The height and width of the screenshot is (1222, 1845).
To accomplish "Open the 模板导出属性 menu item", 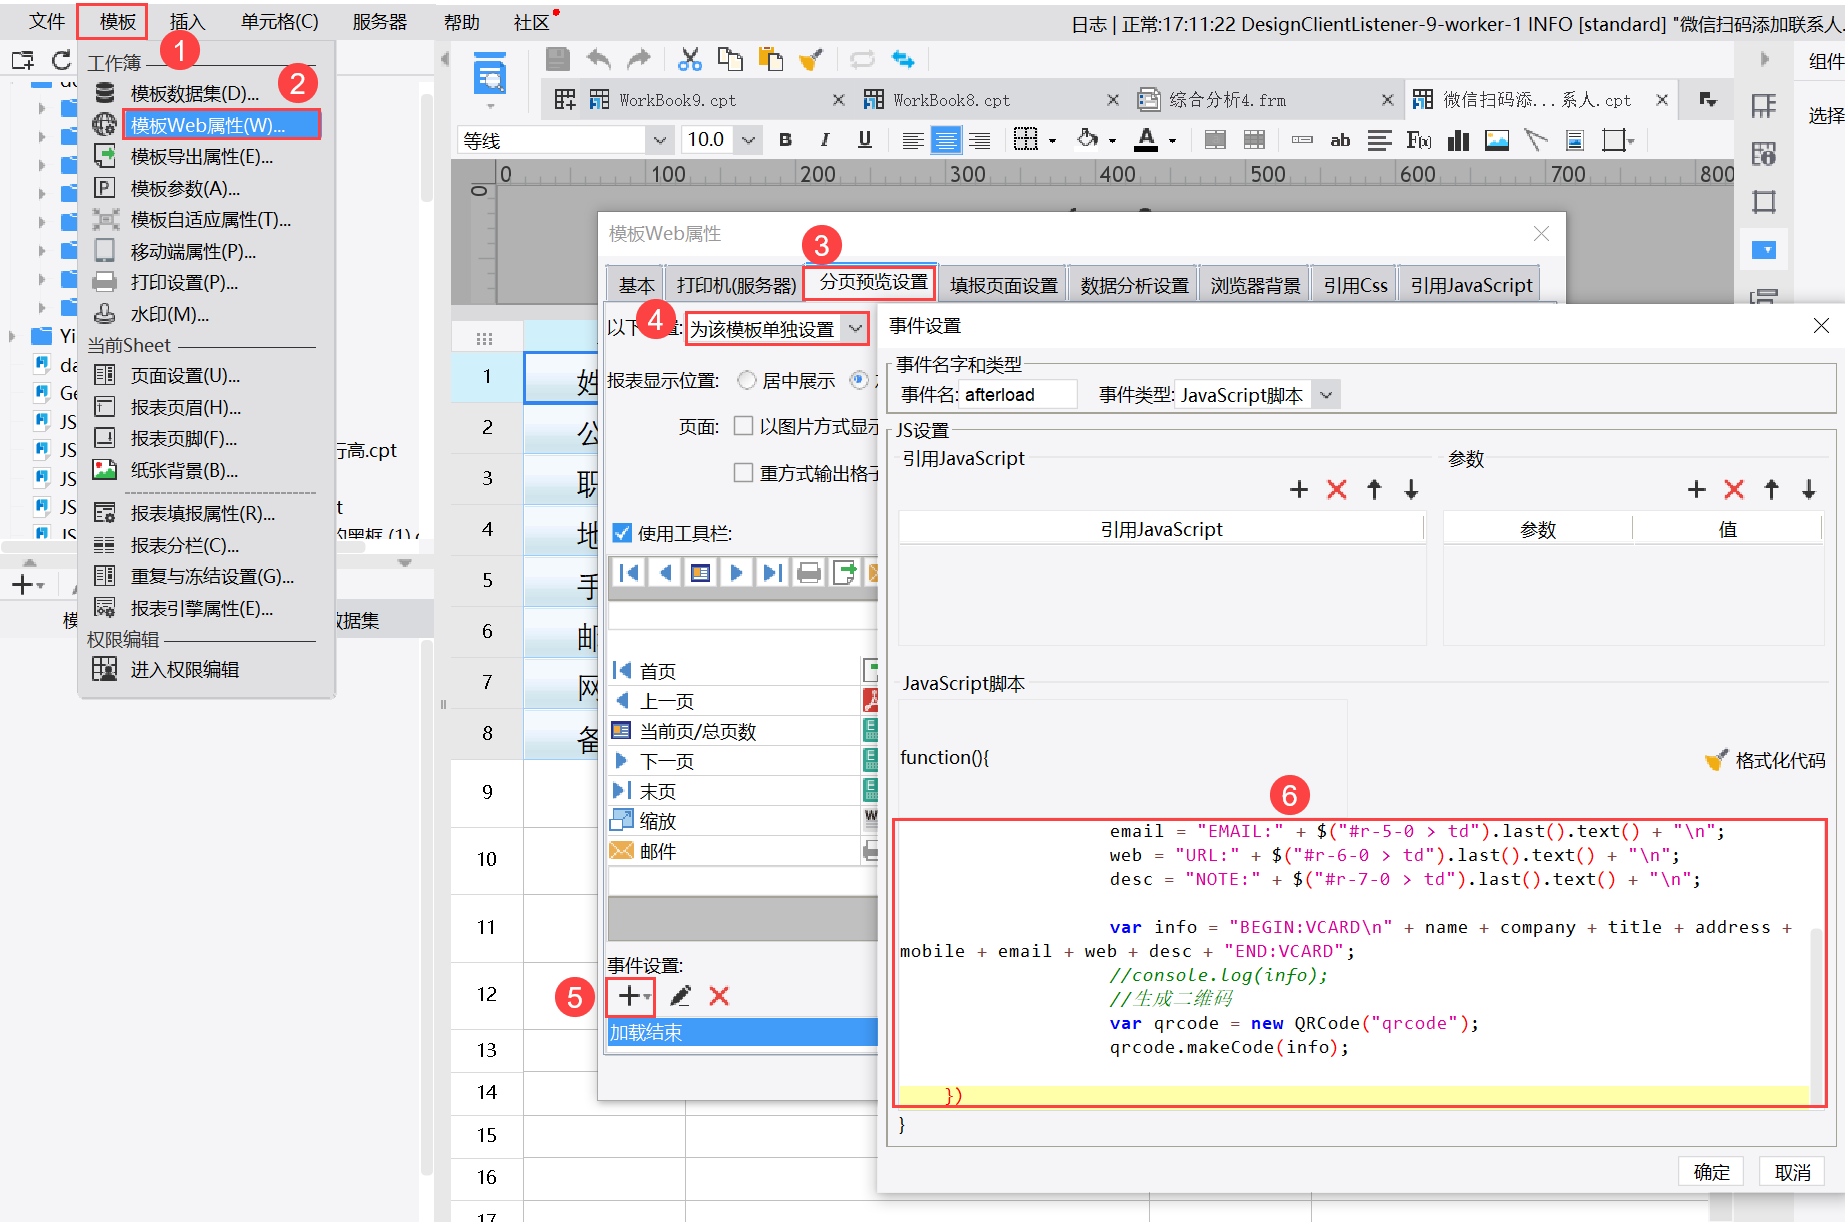I will coord(201,156).
